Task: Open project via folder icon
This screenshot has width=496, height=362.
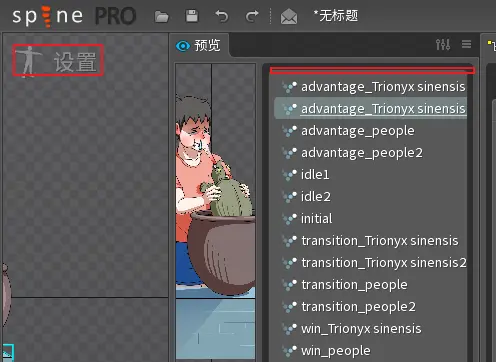Action: tap(162, 16)
